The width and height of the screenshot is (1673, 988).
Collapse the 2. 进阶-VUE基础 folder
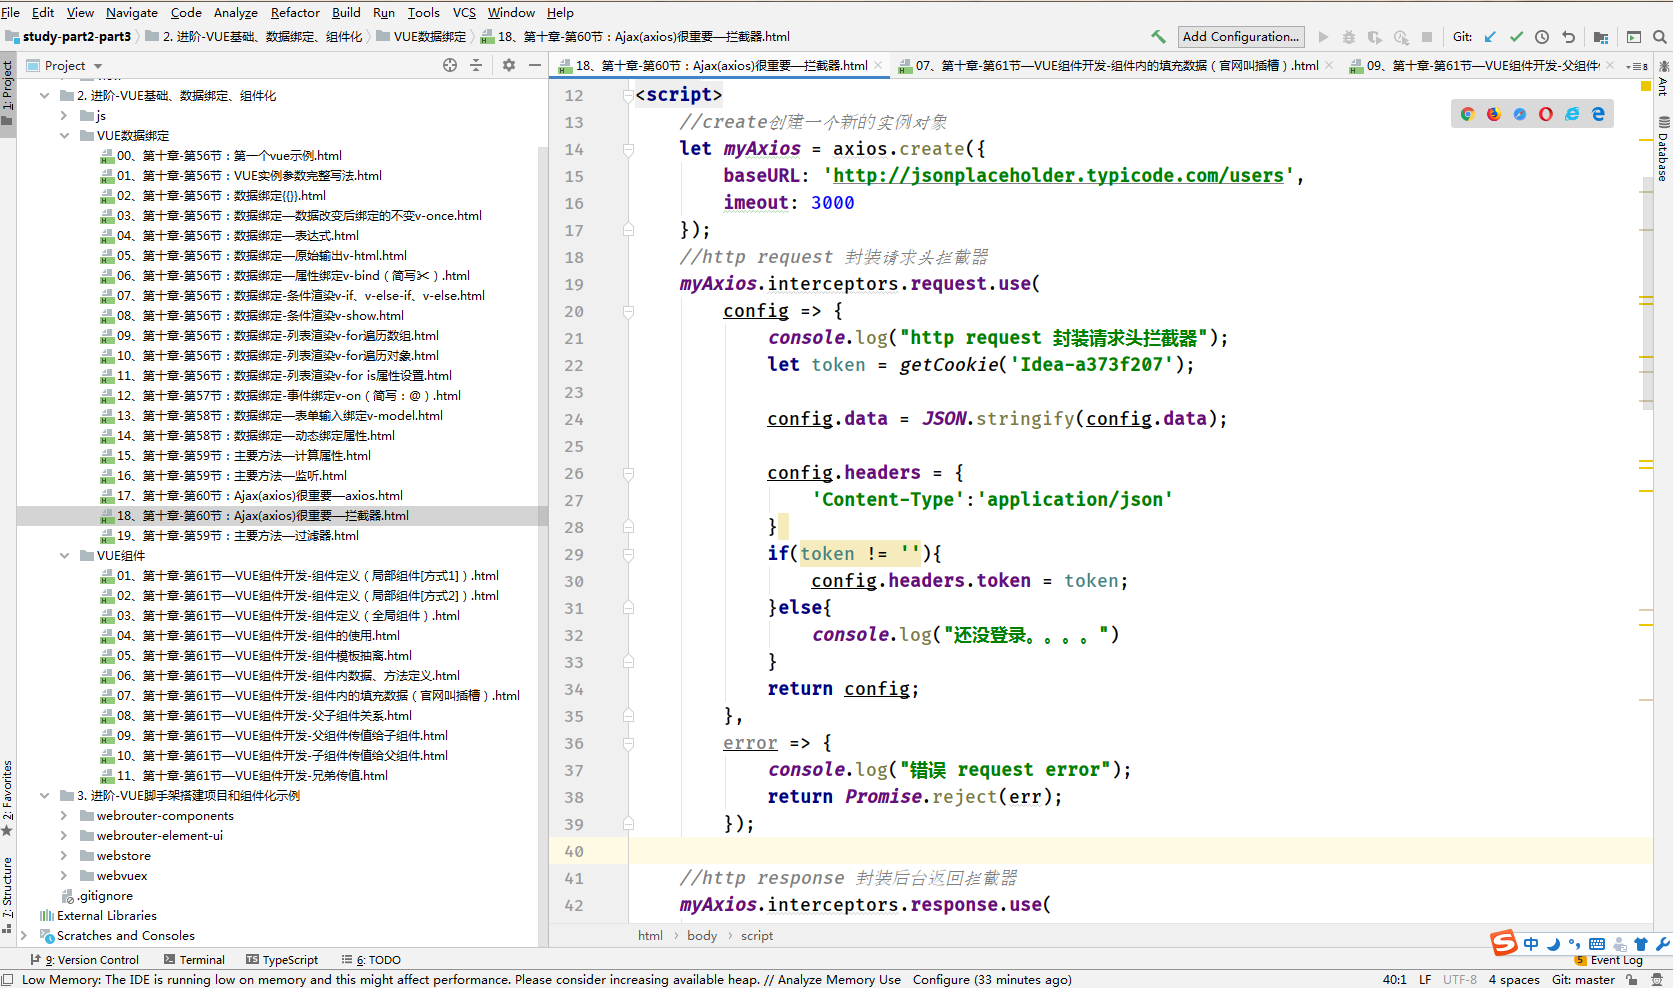(x=44, y=96)
